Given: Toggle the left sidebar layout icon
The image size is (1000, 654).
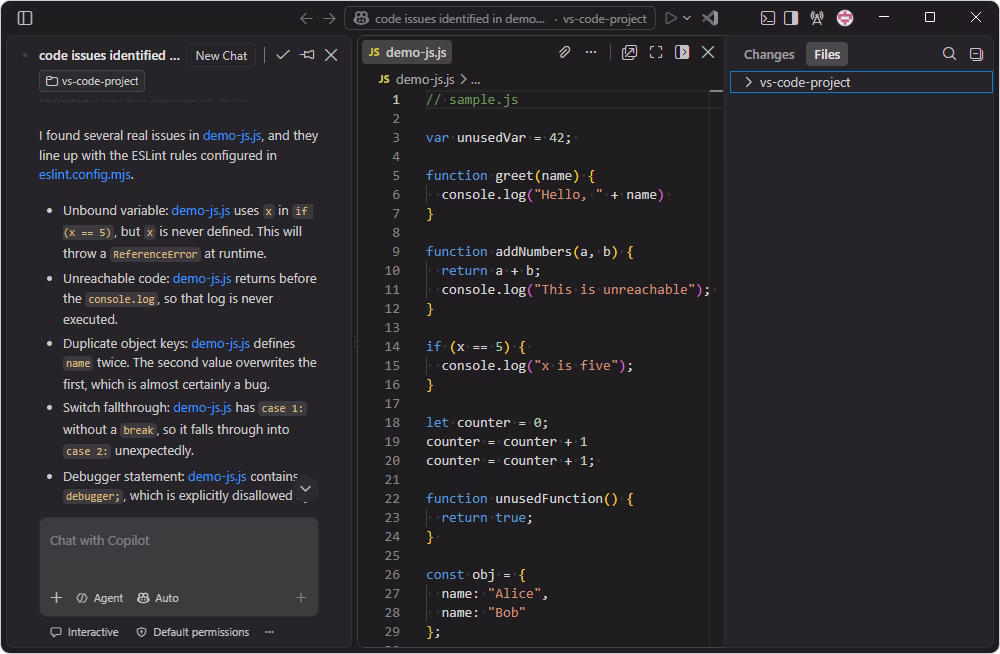Looking at the screenshot, I should (25, 18).
